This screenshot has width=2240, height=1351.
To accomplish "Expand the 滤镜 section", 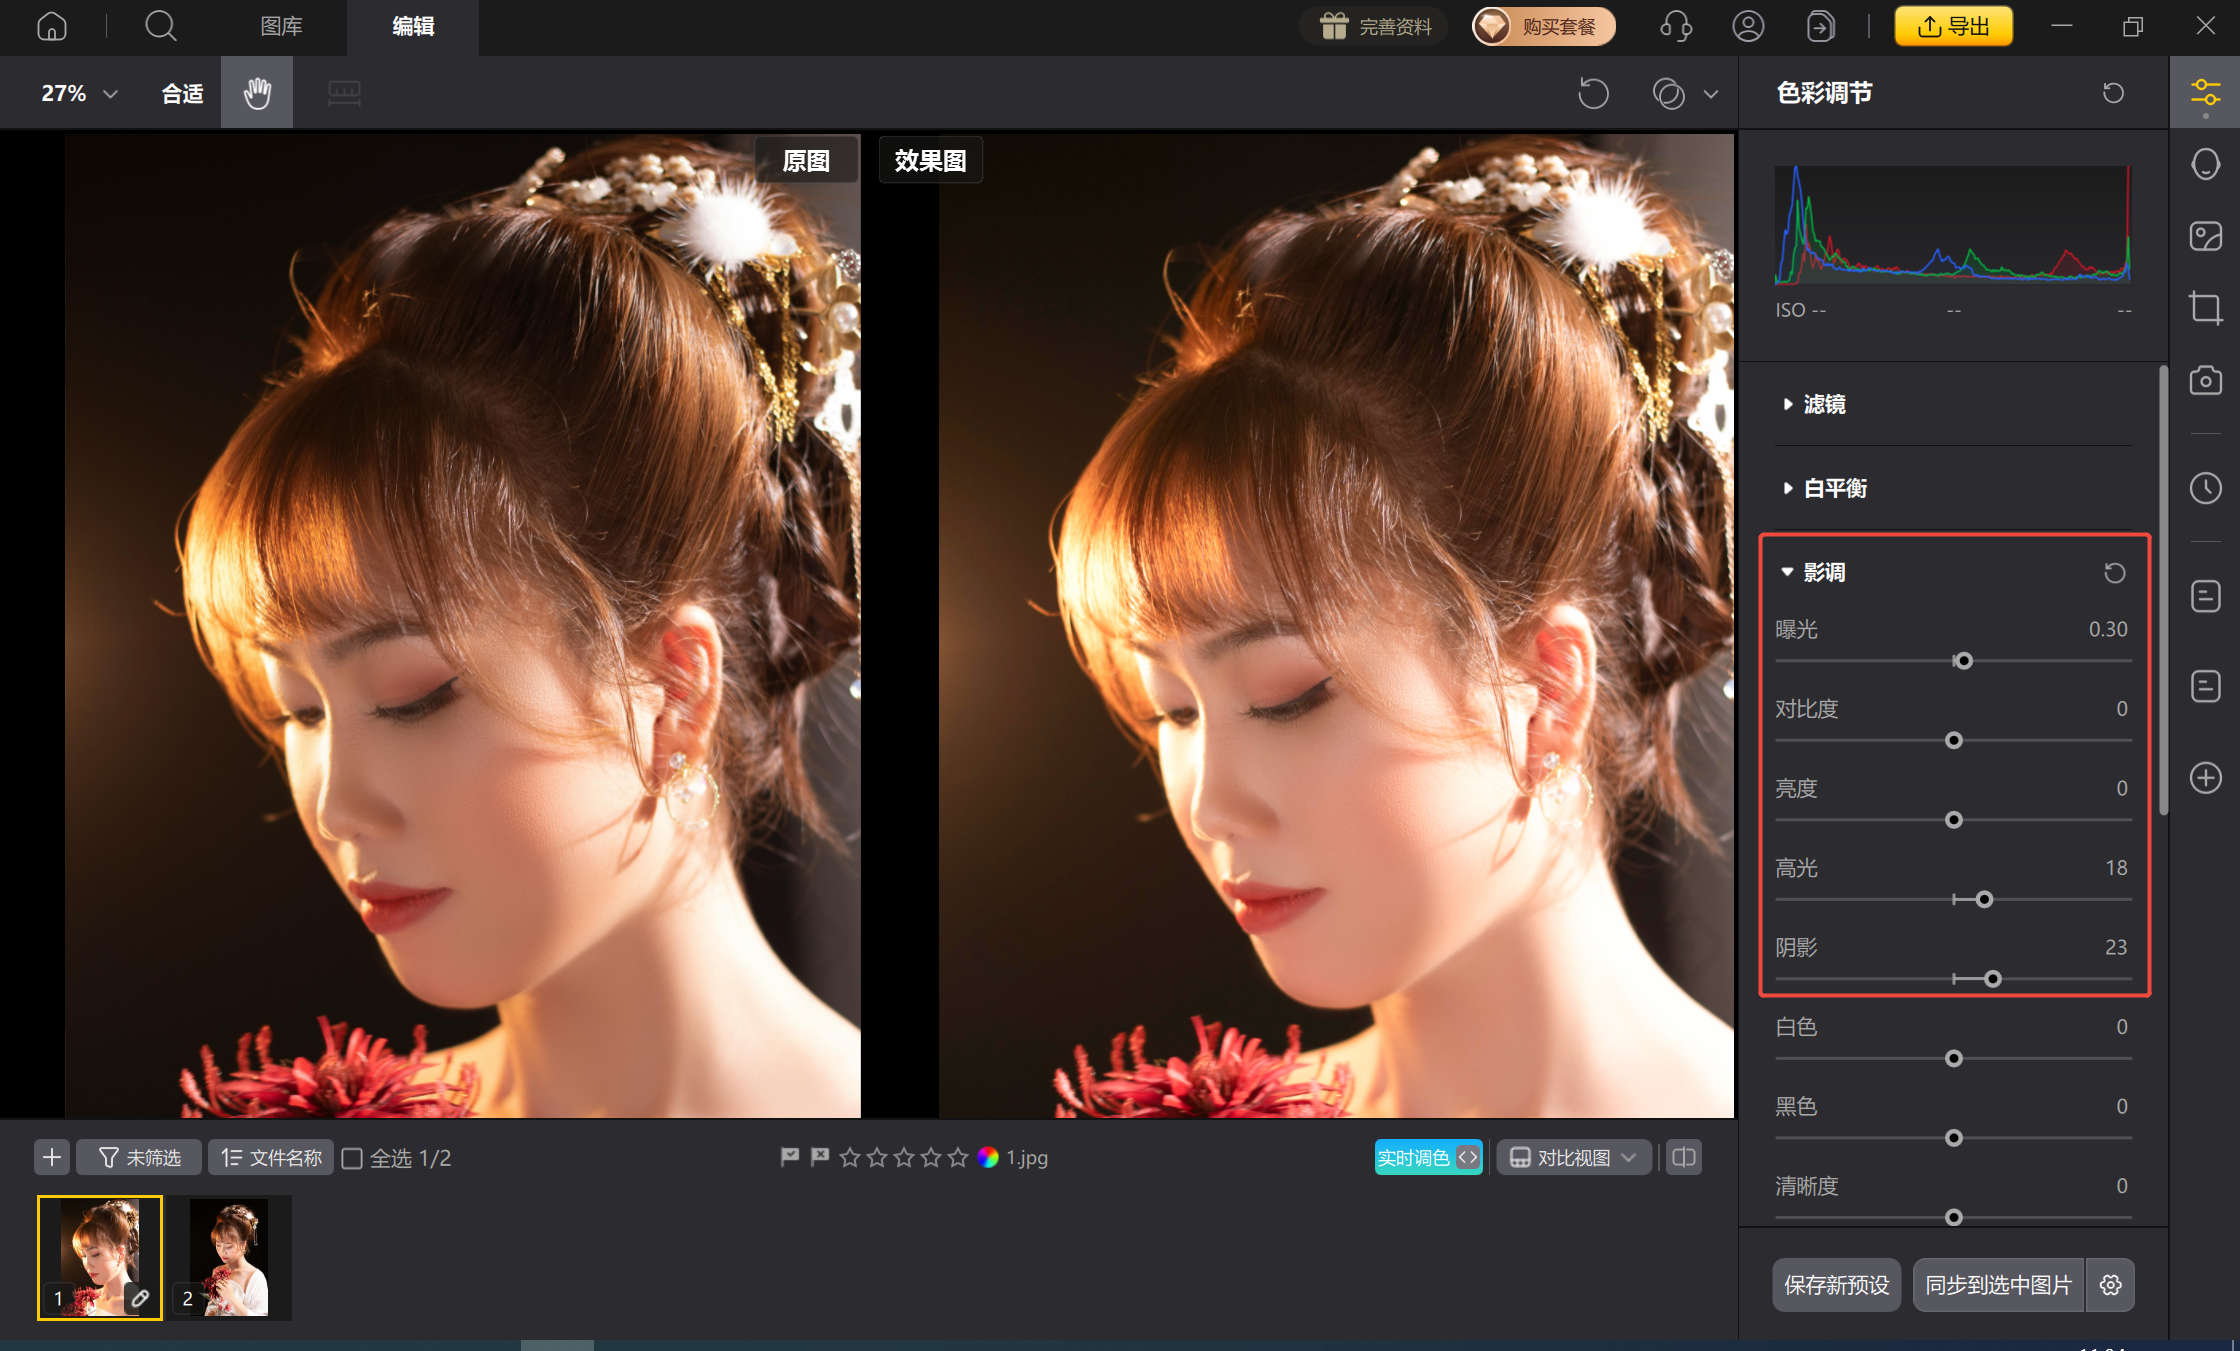I will pyautogui.click(x=1824, y=404).
